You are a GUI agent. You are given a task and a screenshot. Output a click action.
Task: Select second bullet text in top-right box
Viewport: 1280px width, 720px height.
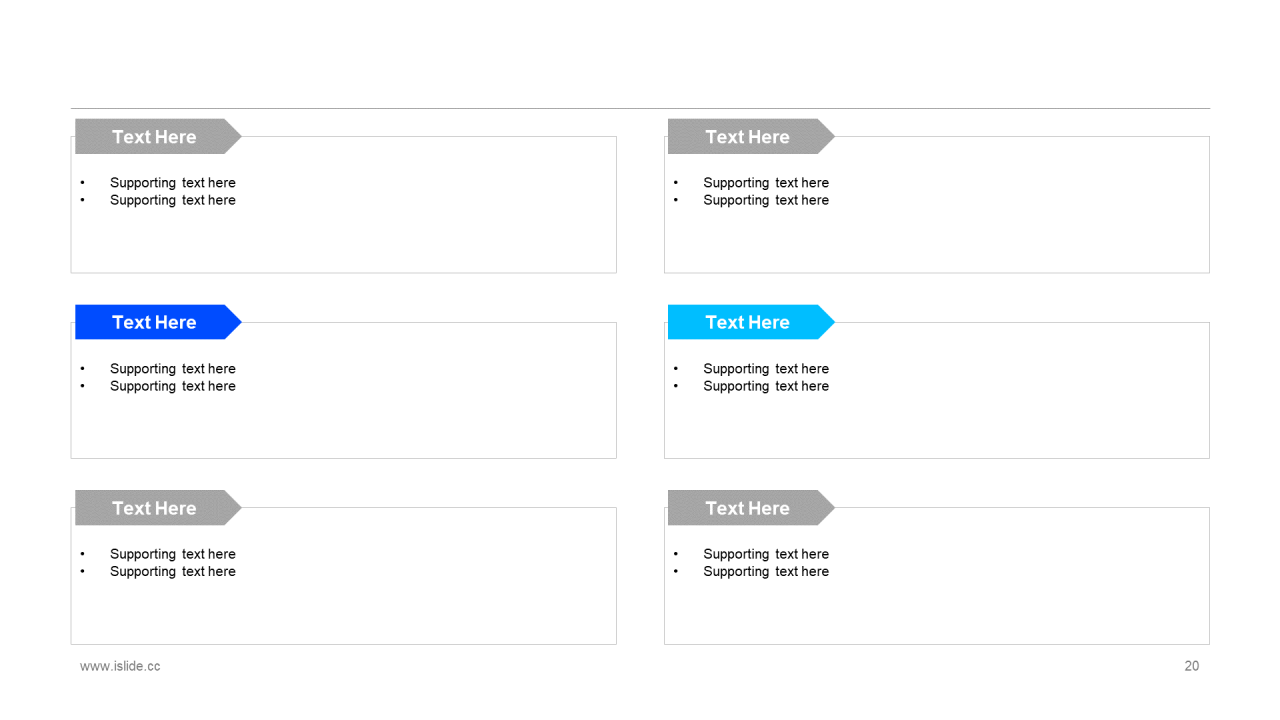tap(766, 200)
